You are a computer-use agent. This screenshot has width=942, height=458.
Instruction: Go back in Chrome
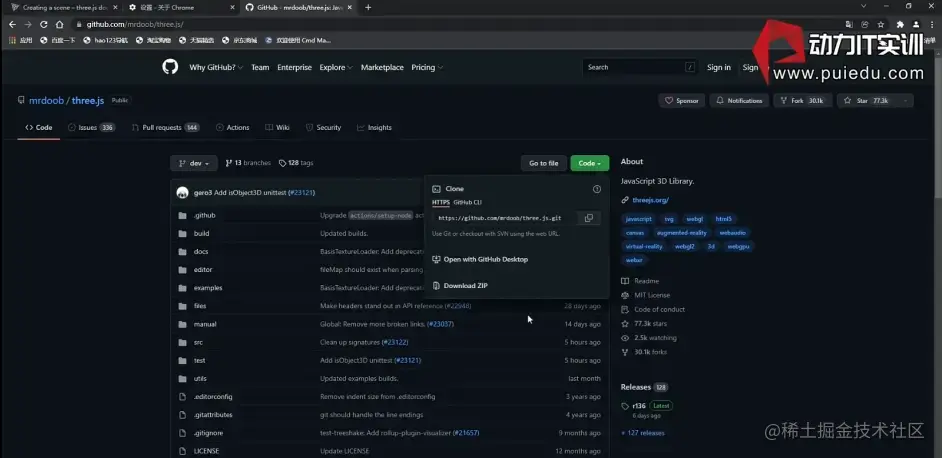[x=12, y=25]
